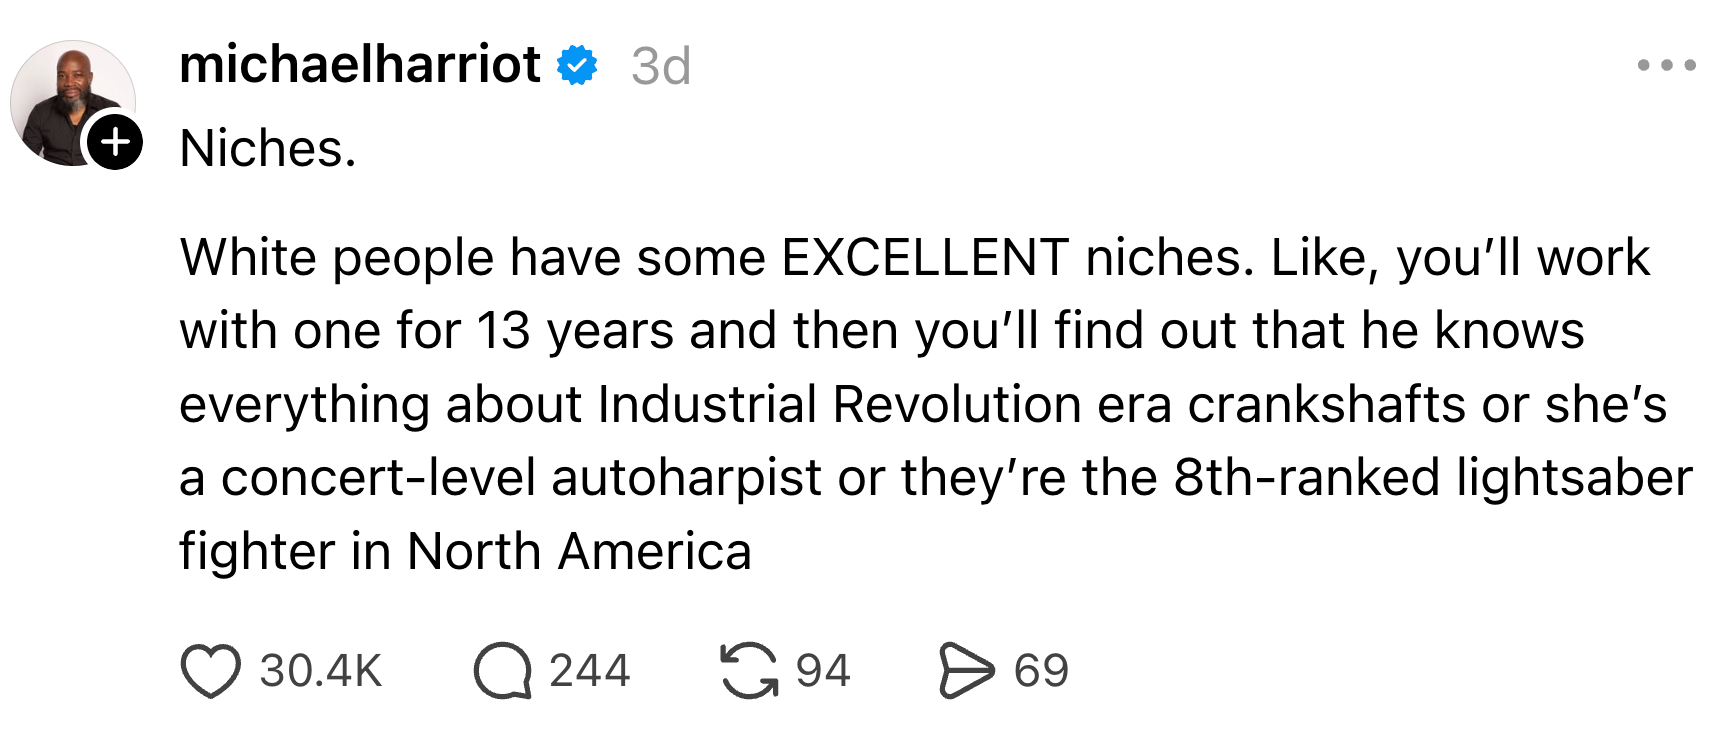View the 30.4K likes count
The image size is (1722, 730).
coord(321,670)
